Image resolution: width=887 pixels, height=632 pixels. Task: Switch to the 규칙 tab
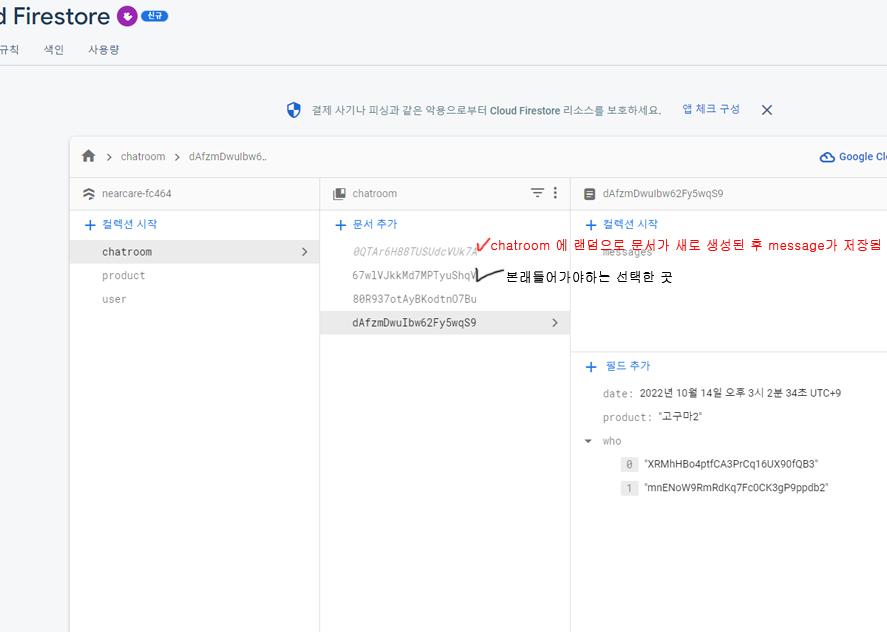8,50
